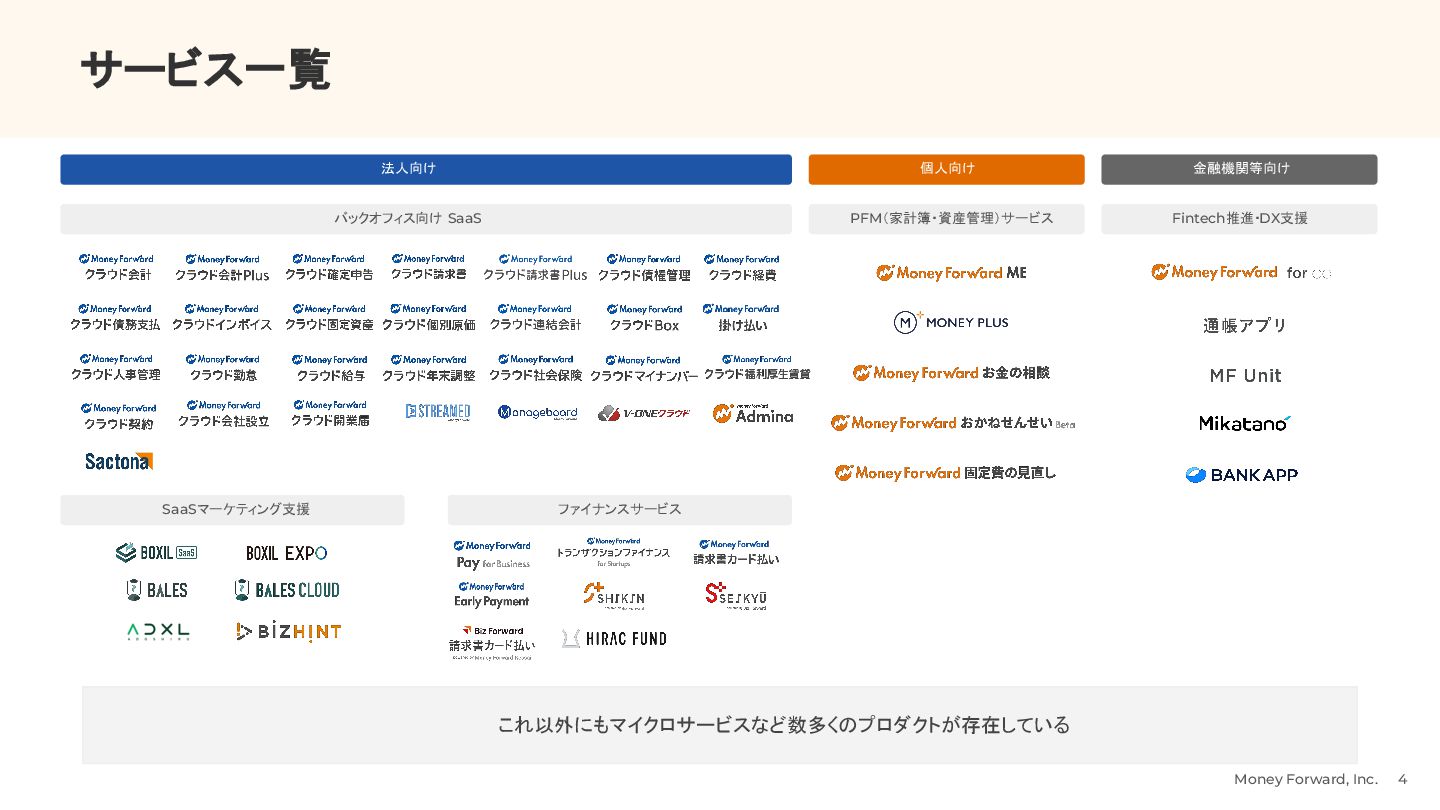Click the バックオフィス向け SaaS section header
Viewport: 1440px width, 810px height.
pyautogui.click(x=426, y=219)
